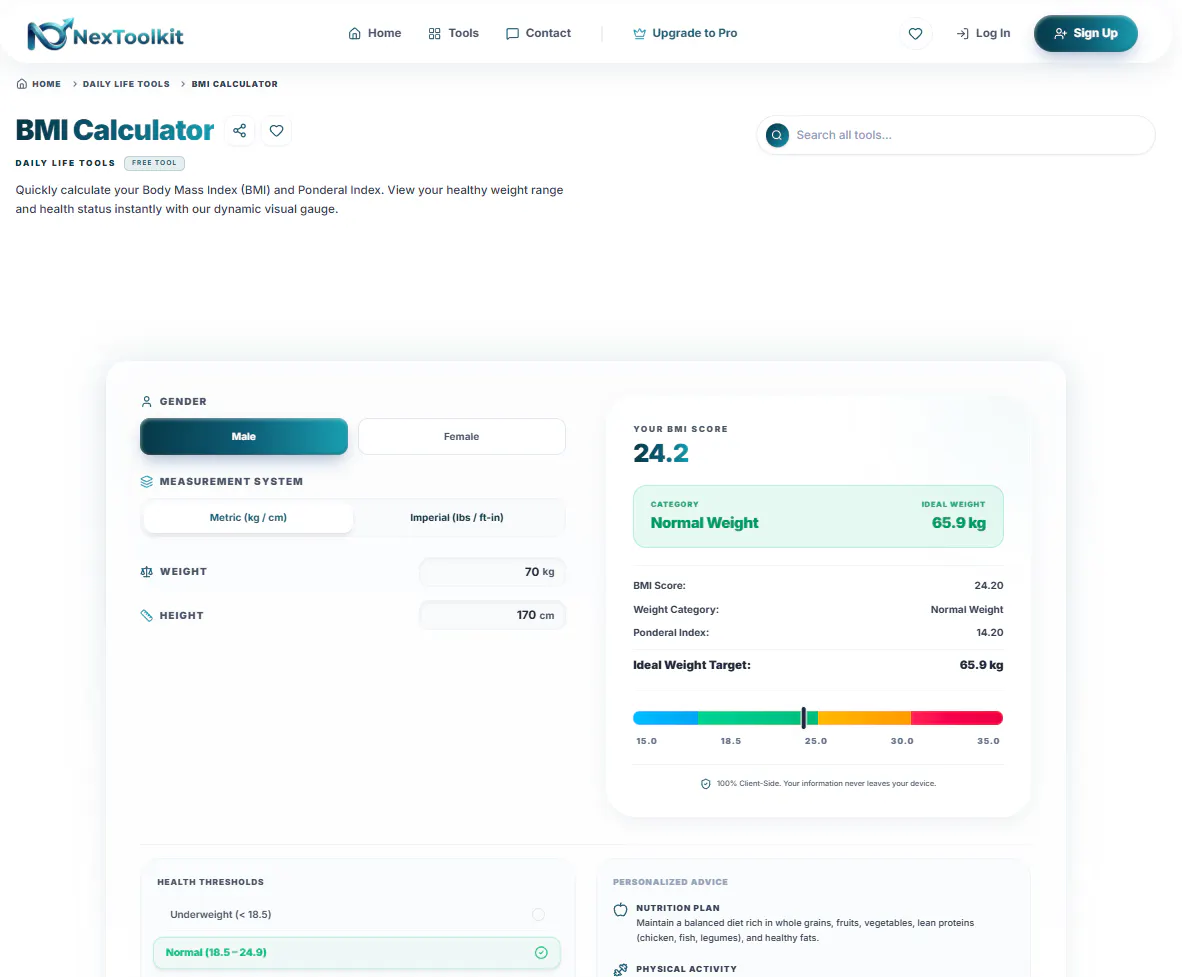This screenshot has height=977, width=1182.
Task: Open the Home nav item
Action: point(375,33)
